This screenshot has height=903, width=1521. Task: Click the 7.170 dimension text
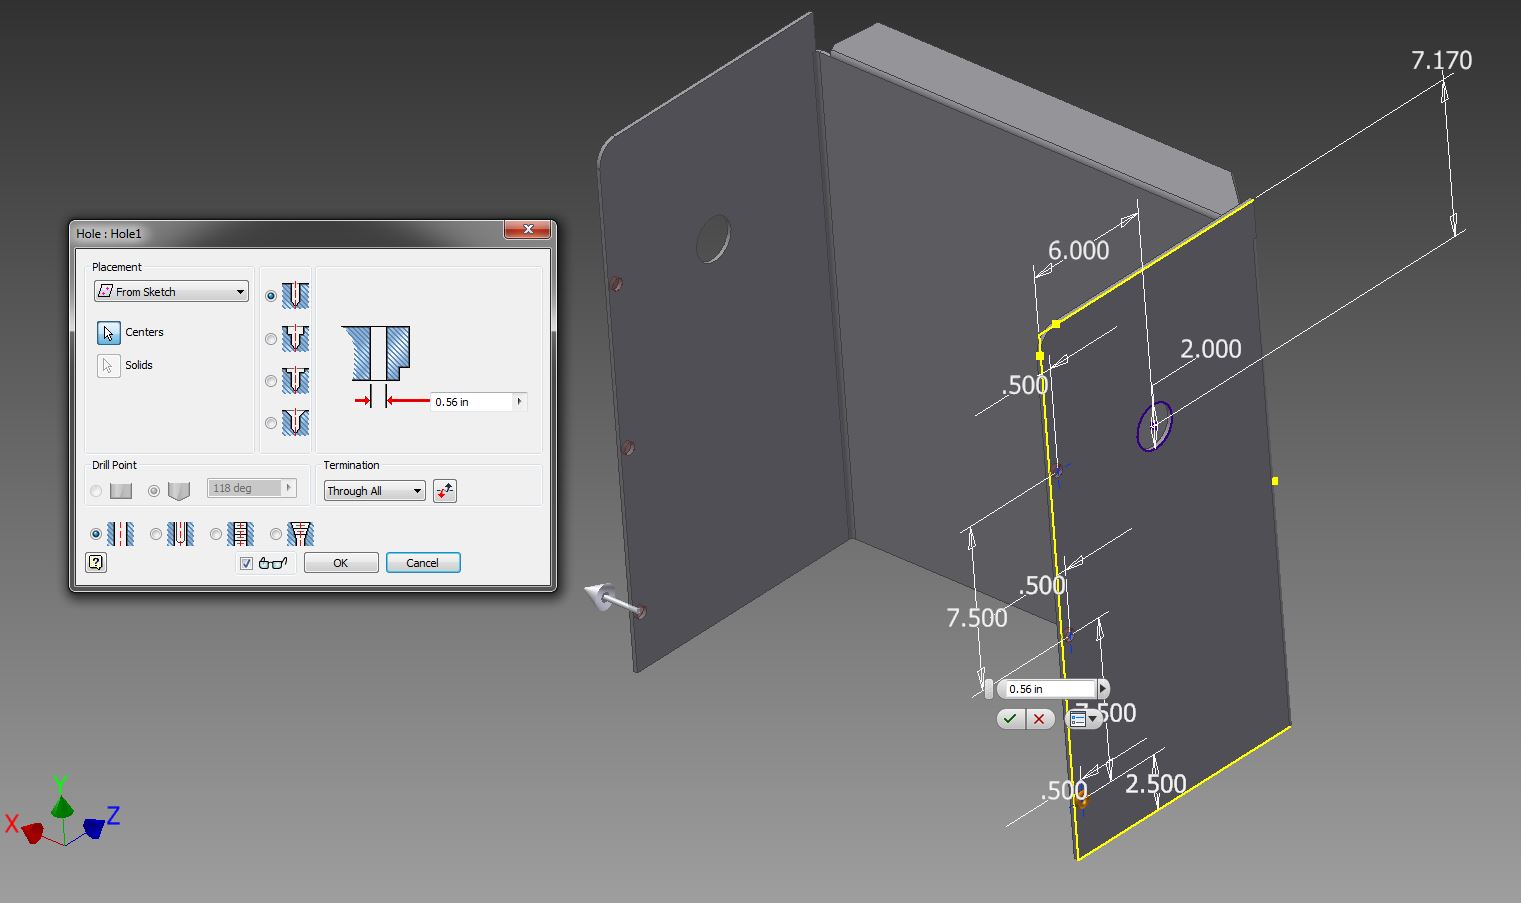pyautogui.click(x=1441, y=61)
